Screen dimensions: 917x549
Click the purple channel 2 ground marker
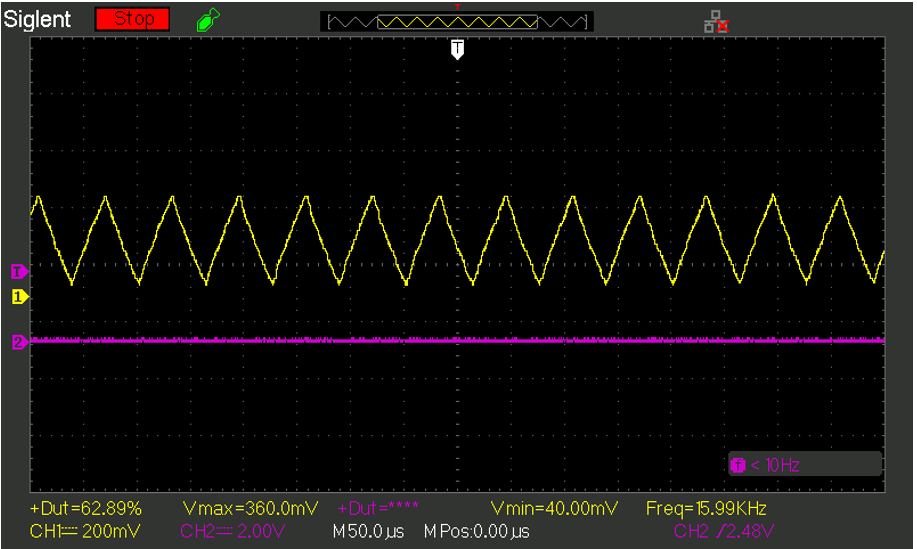click(x=20, y=342)
